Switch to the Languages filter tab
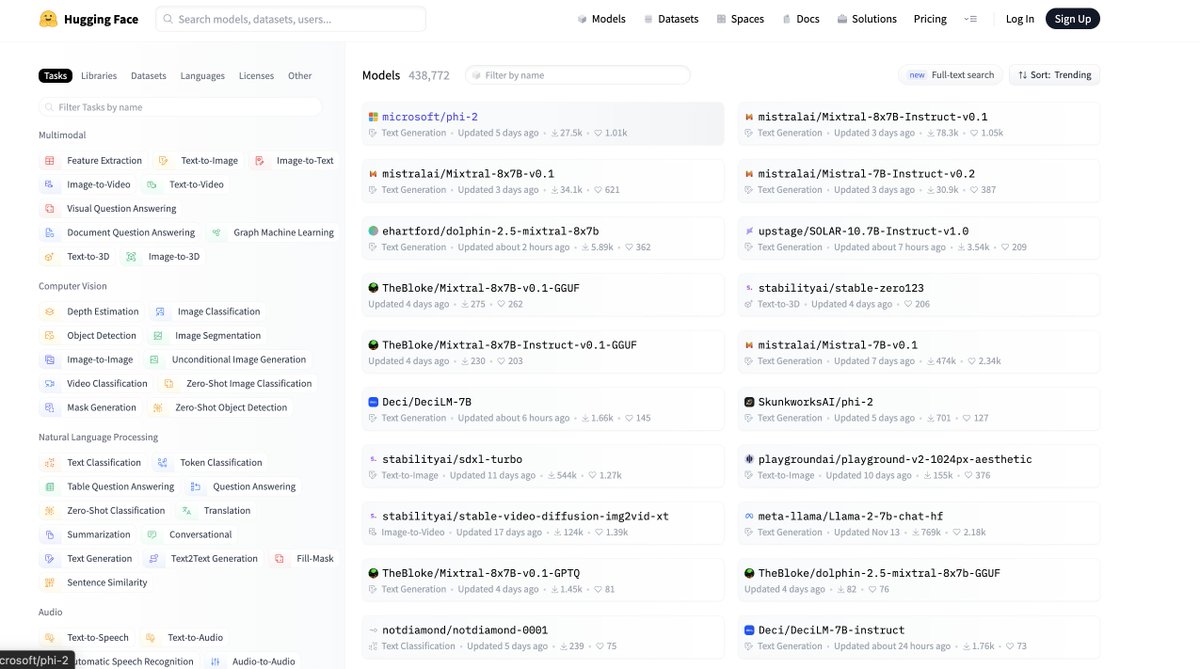Screen dimensions: 1200x669 tap(203, 76)
